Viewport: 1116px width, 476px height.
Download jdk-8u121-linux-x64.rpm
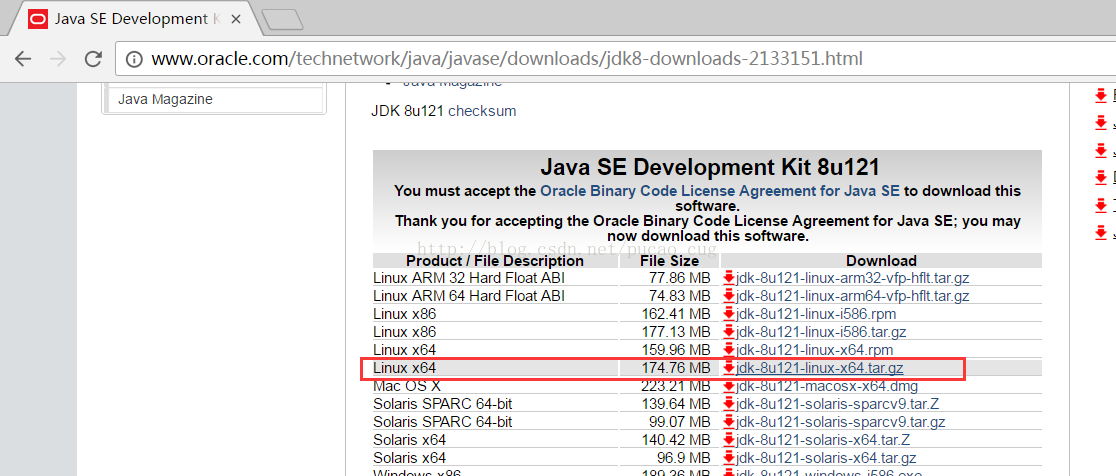(x=814, y=350)
